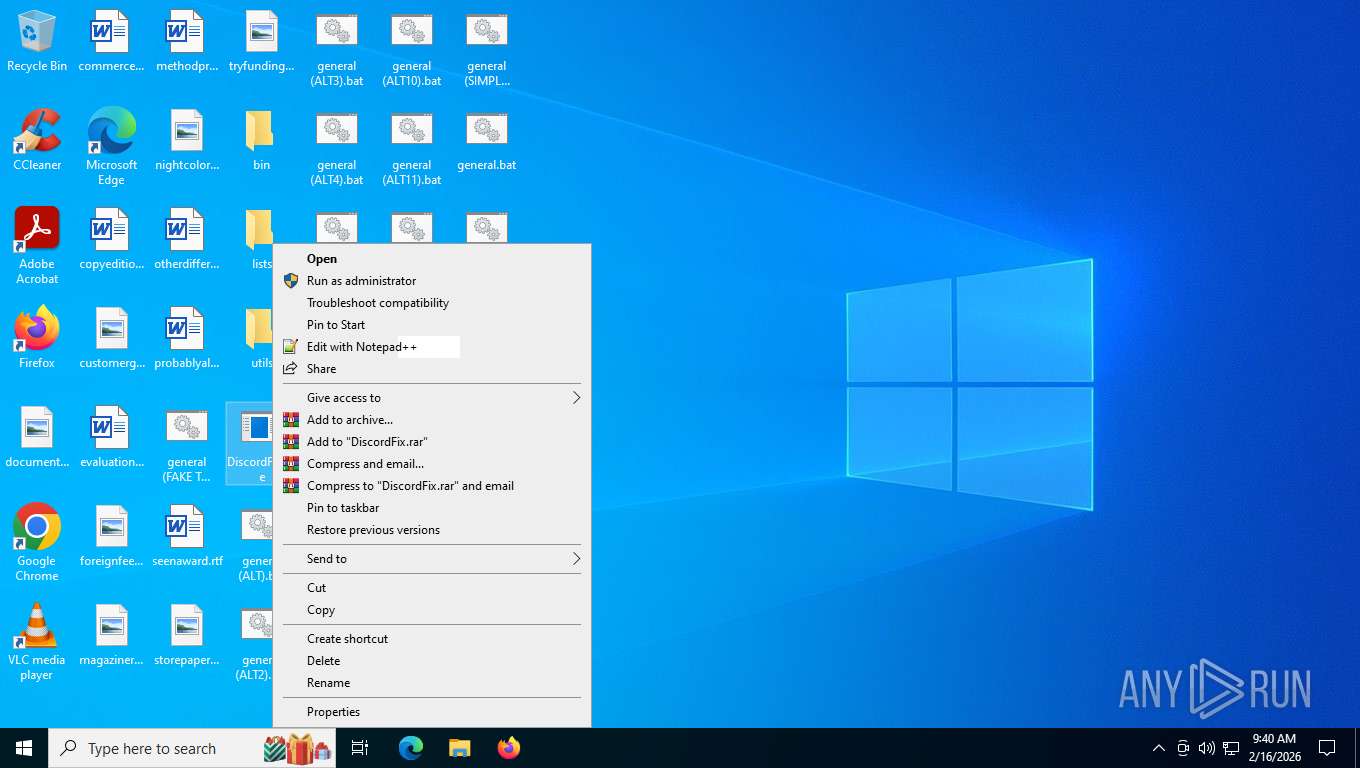Select the tryfunding image file icon

tap(262, 42)
